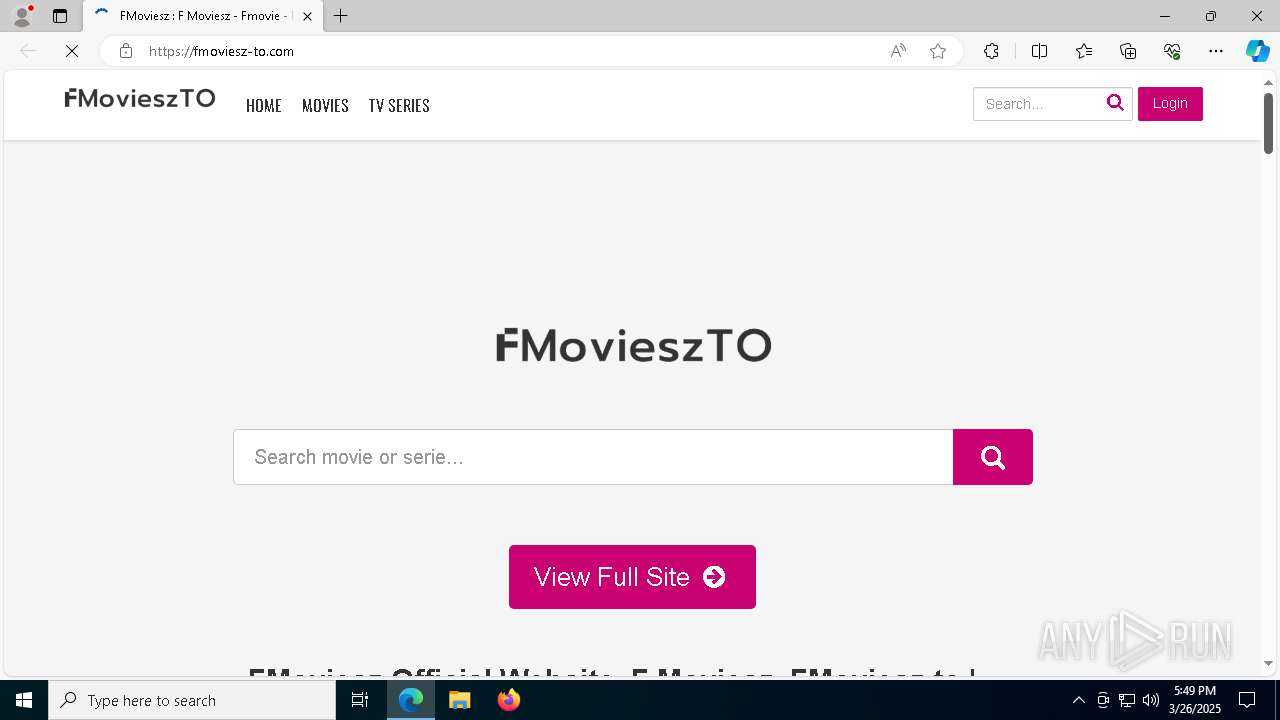Go to HOME nav item
Viewport: 1280px width, 720px height.
(x=264, y=105)
